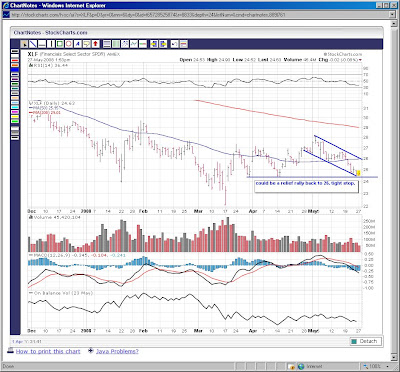Click the colored lines toolbar icon
Image resolution: width=400 pixels, height=372 pixels.
183,44
